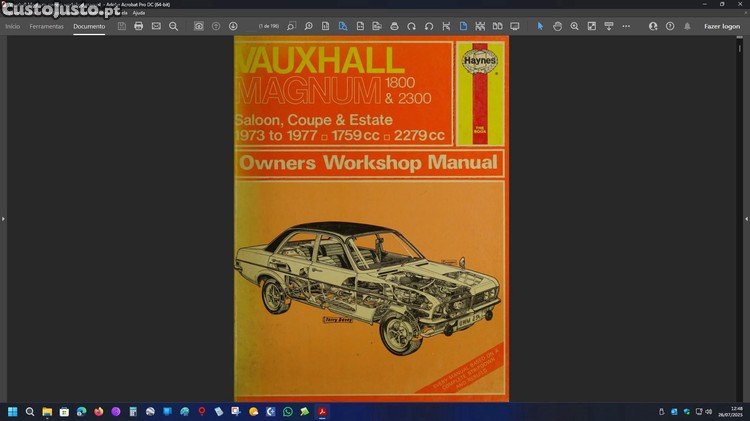The width and height of the screenshot is (750, 421).
Task: Click the page number field
Action: 269,26
